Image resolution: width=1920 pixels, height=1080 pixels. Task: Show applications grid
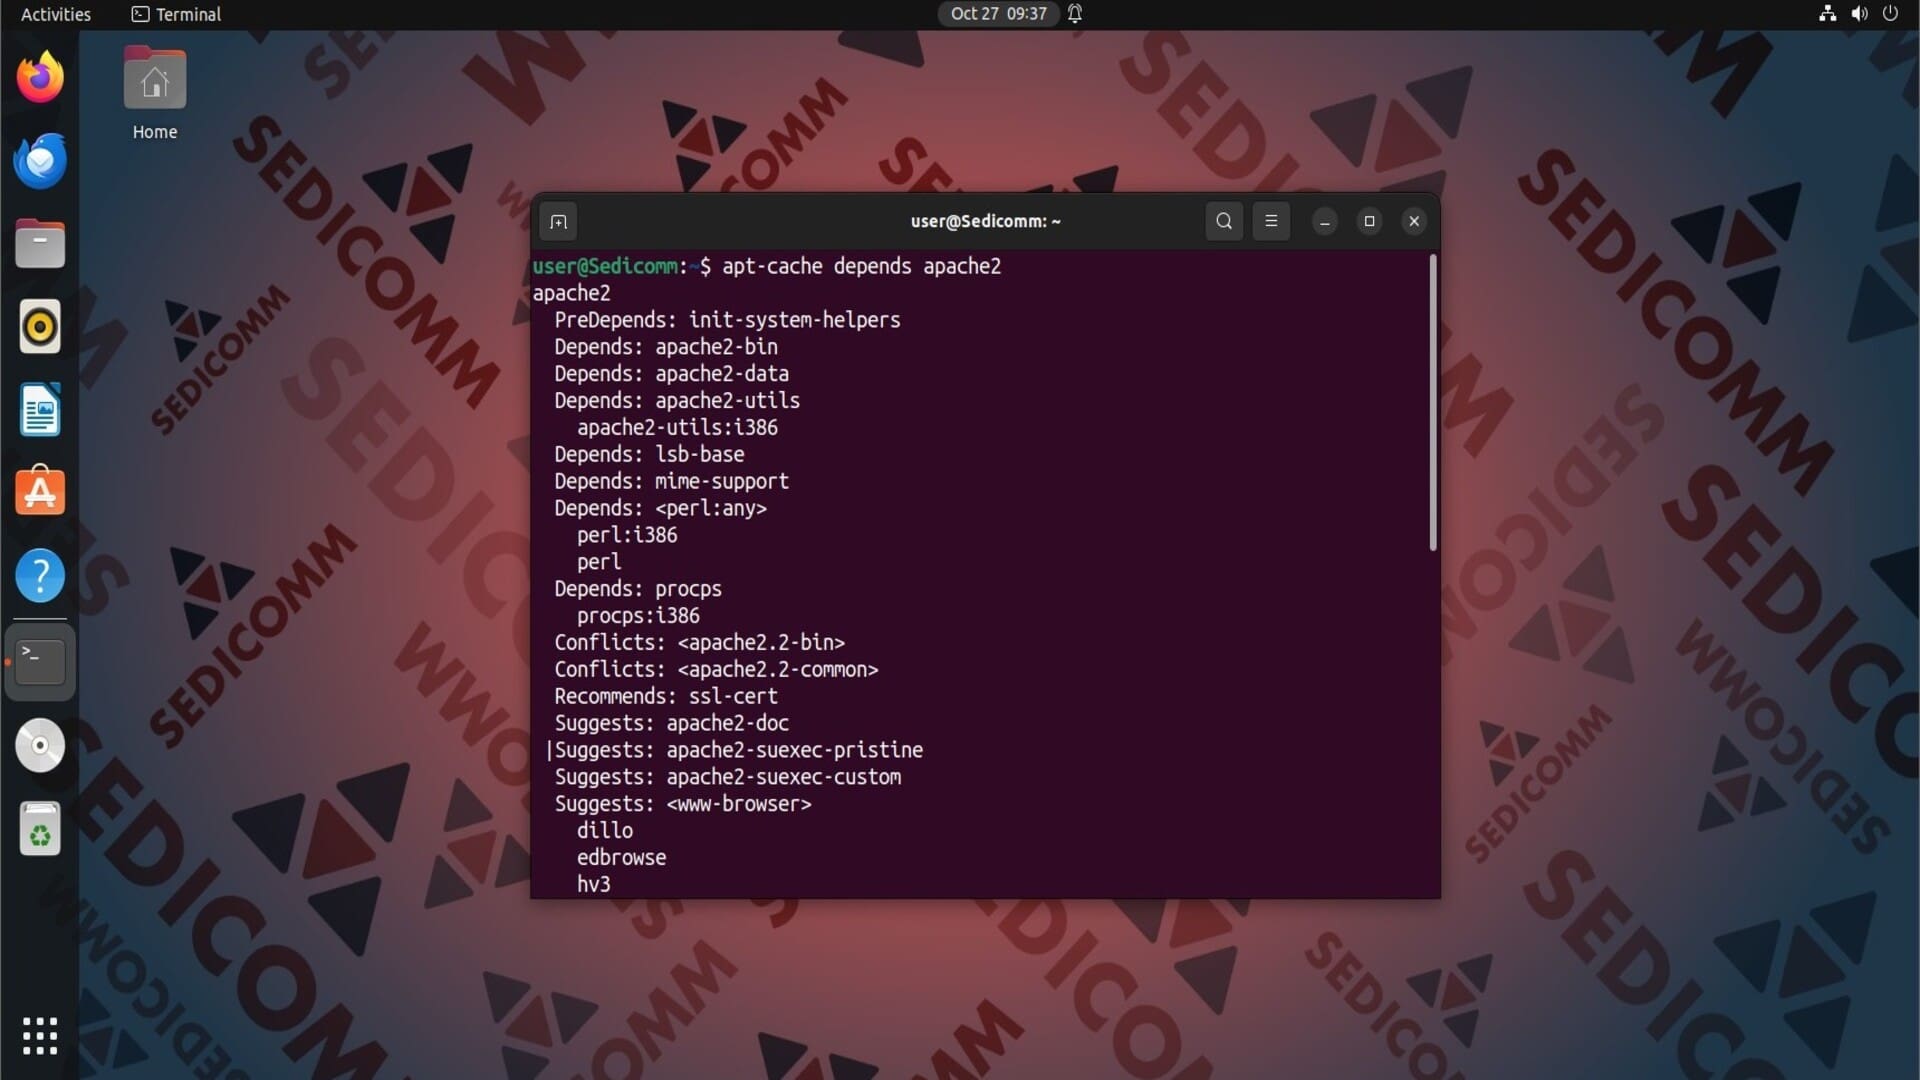[x=40, y=1036]
